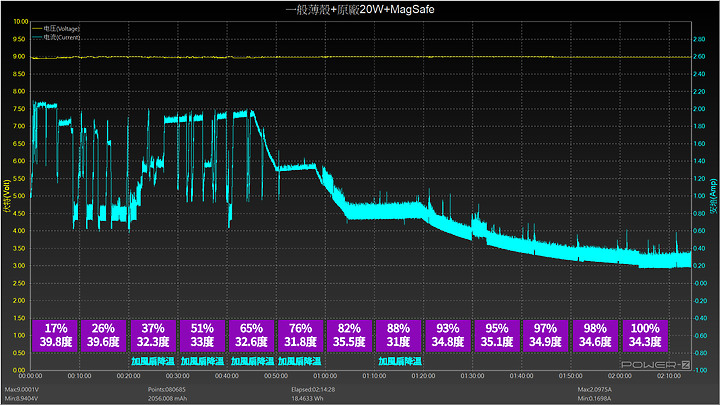Click the 2.00 value on current axis
This screenshot has width=720, height=405.
[x=699, y=109]
